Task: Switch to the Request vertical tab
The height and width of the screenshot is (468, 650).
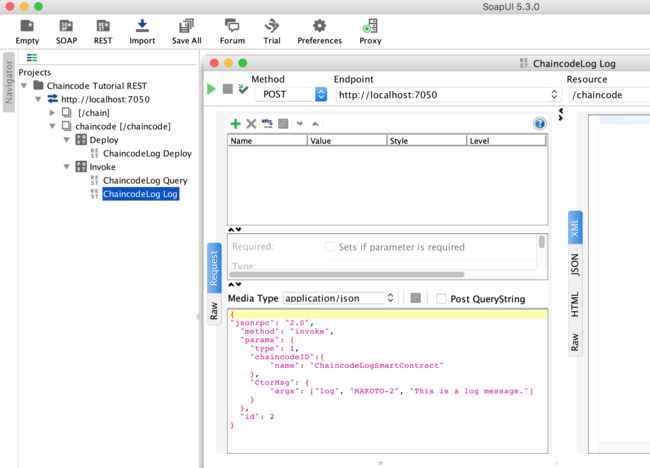Action: [x=214, y=268]
